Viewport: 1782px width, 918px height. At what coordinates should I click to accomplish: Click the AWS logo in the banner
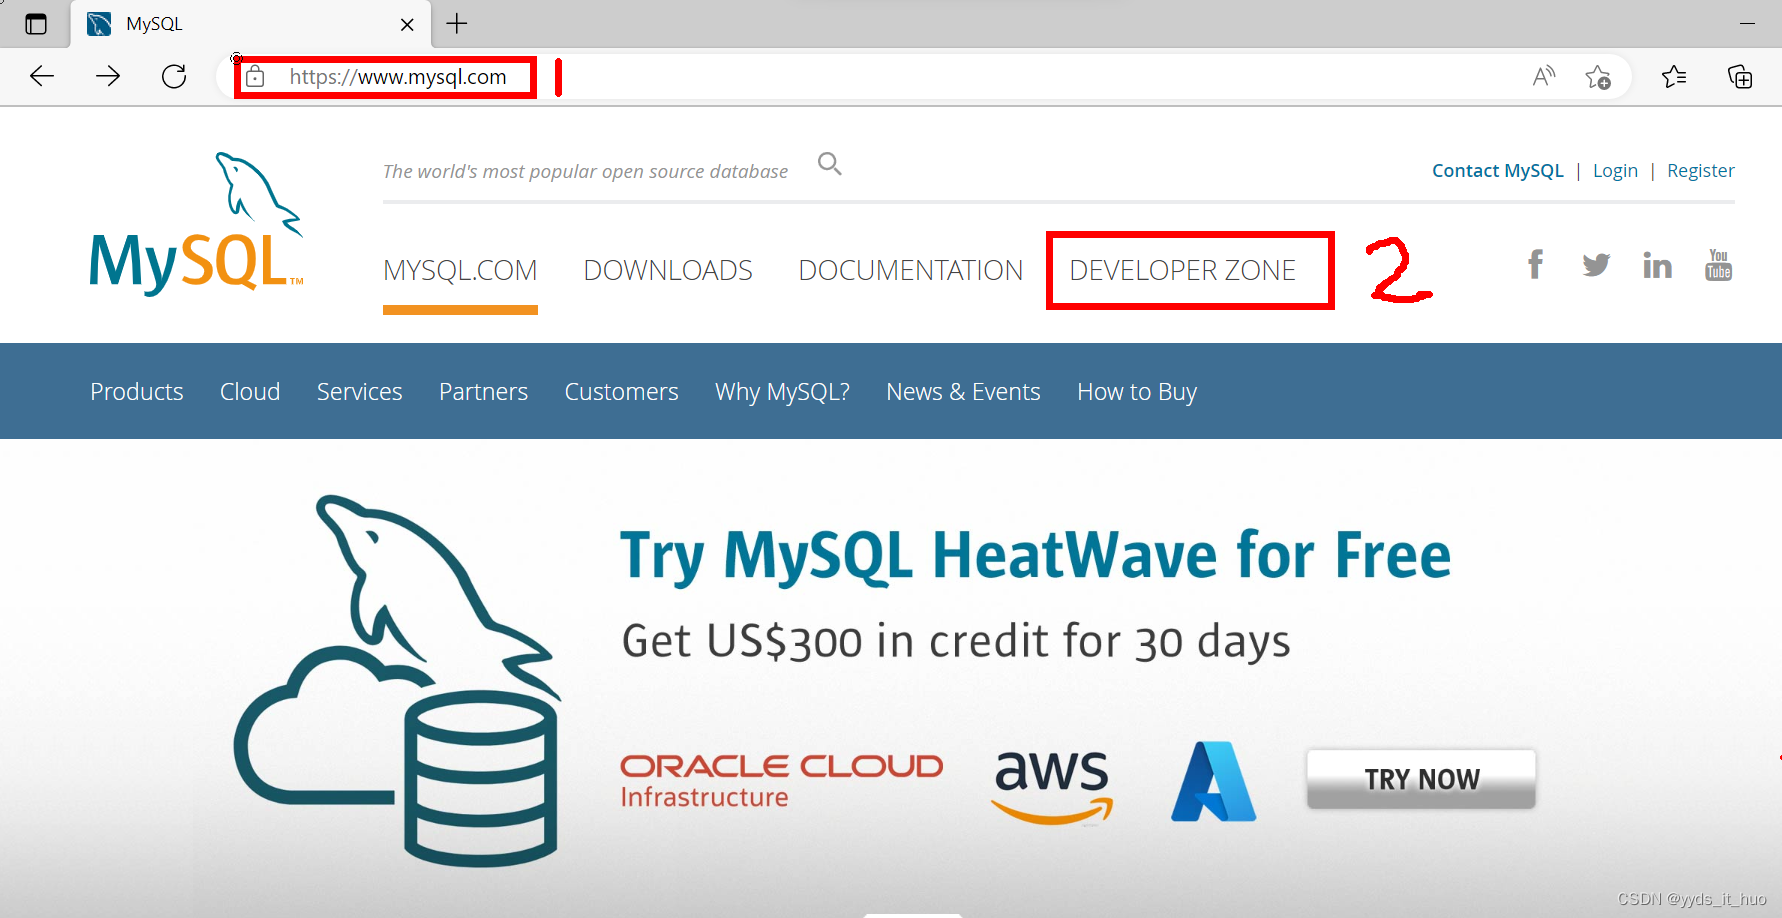click(1052, 786)
